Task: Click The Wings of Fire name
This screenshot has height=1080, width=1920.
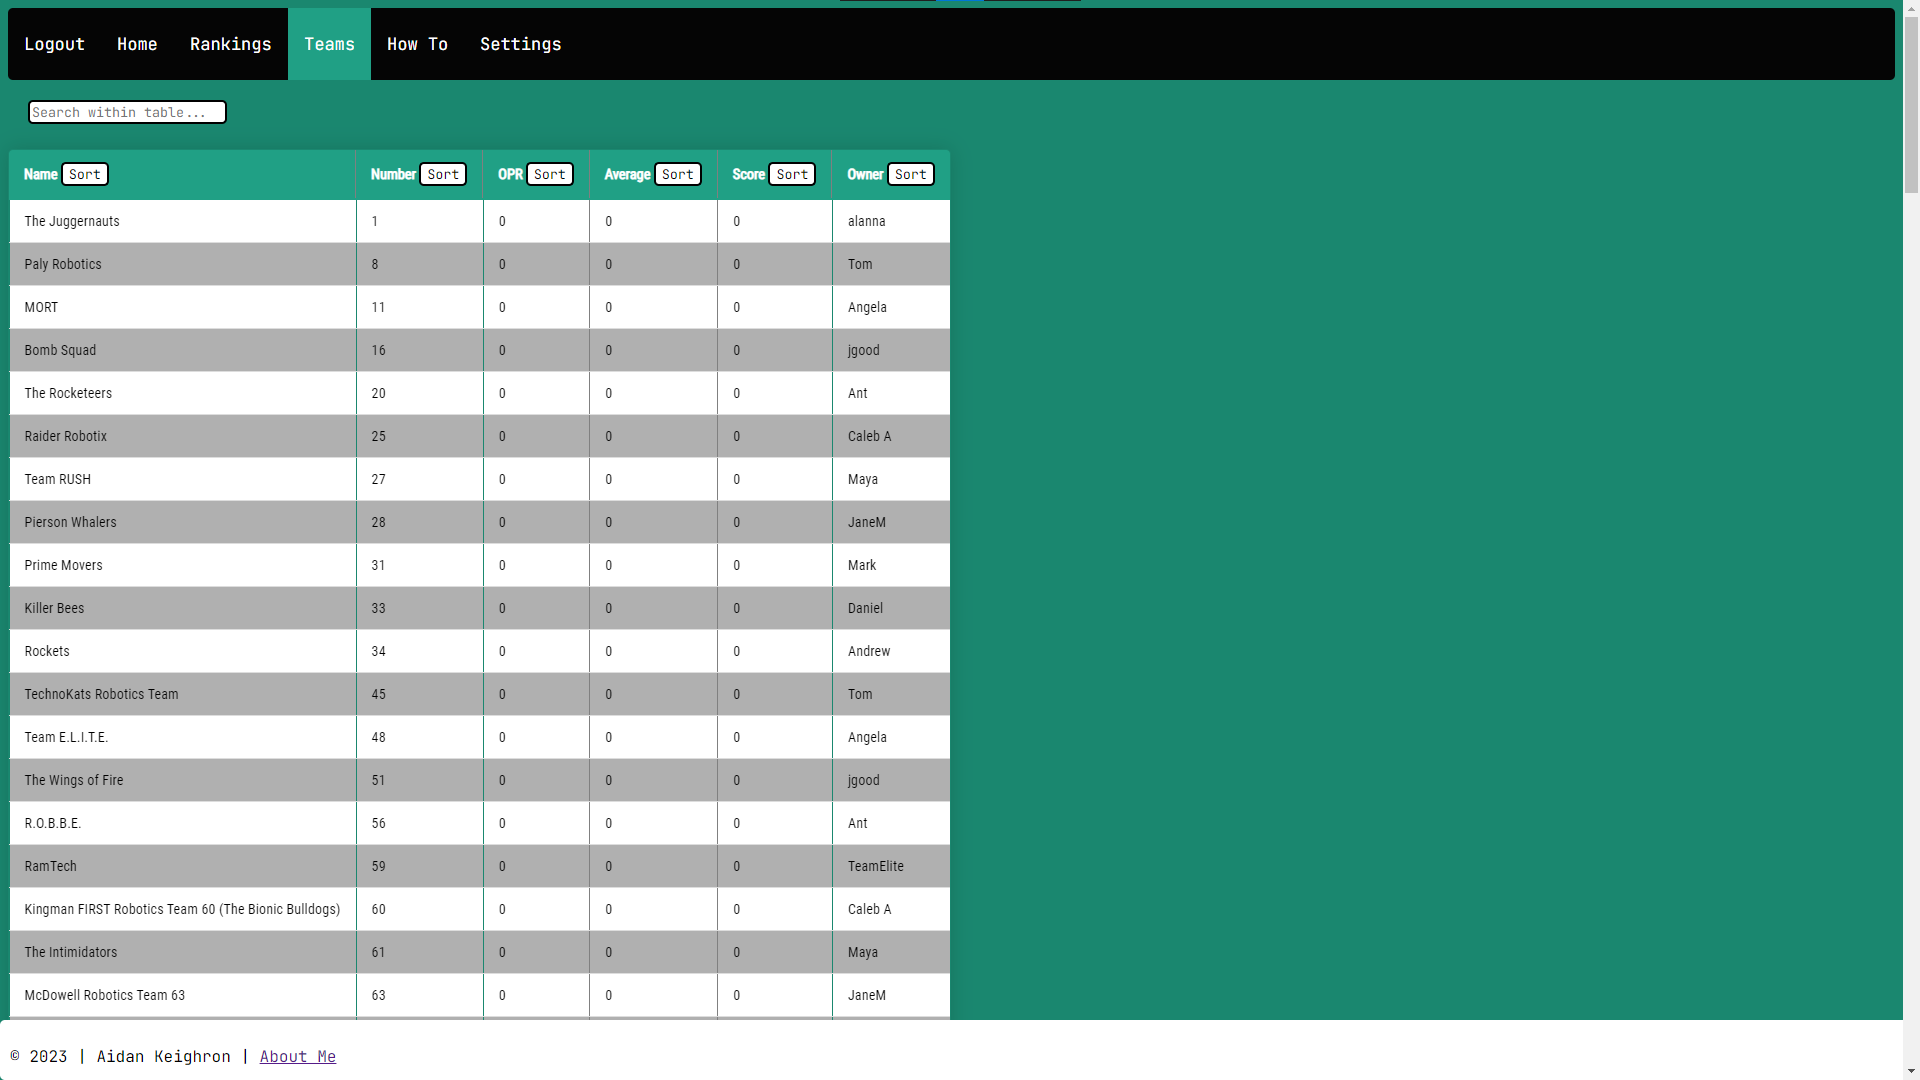Action: pyautogui.click(x=74, y=780)
